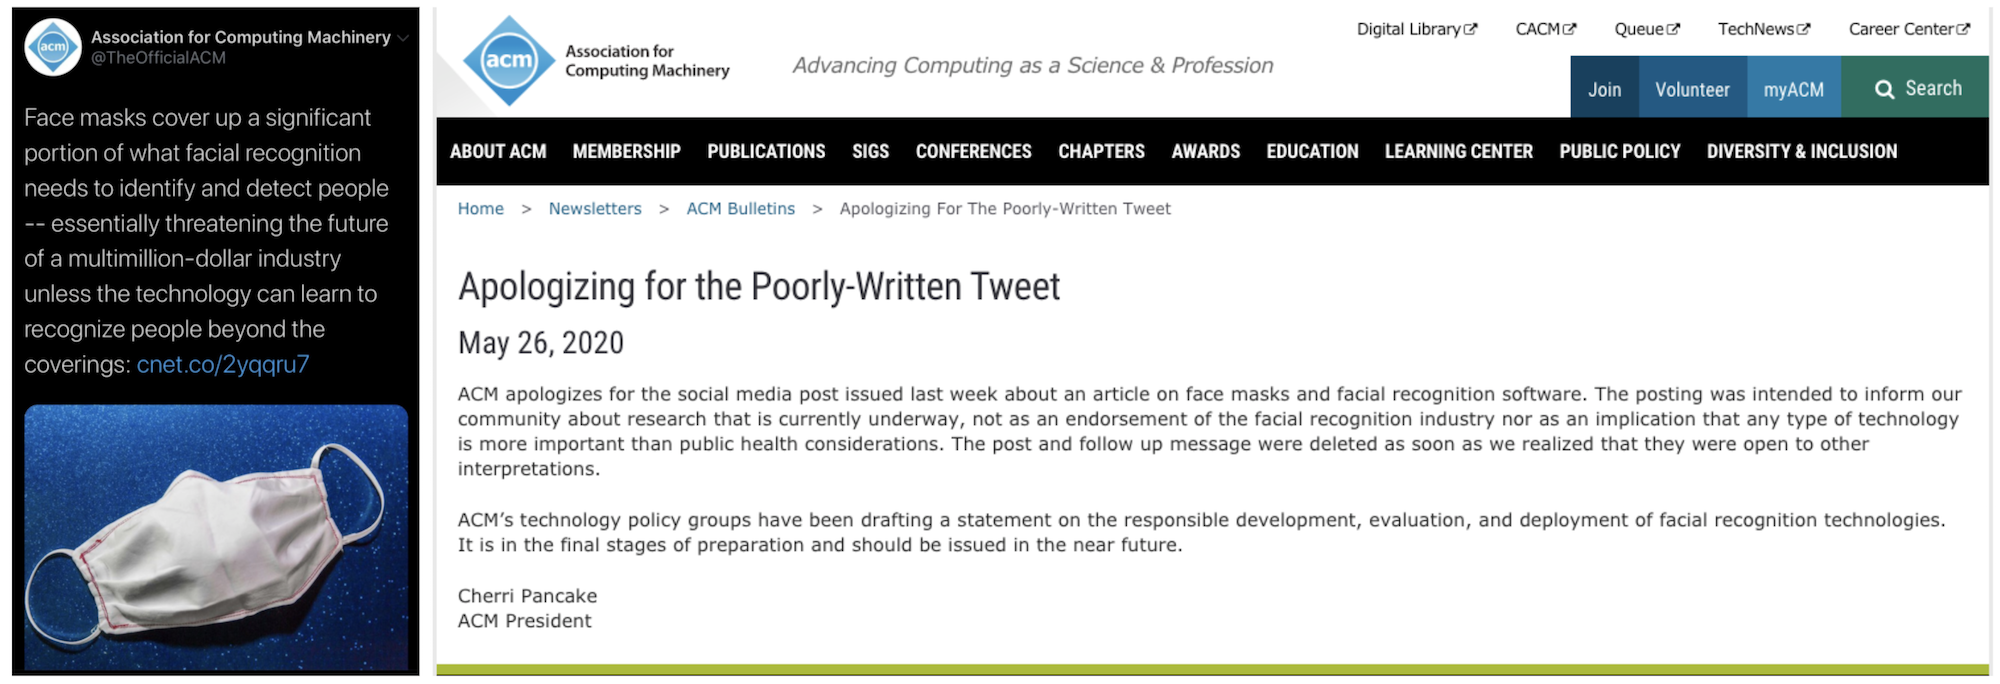The height and width of the screenshot is (684, 2000).
Task: Open the ACM Bulletins breadcrumb
Action: [x=740, y=208]
